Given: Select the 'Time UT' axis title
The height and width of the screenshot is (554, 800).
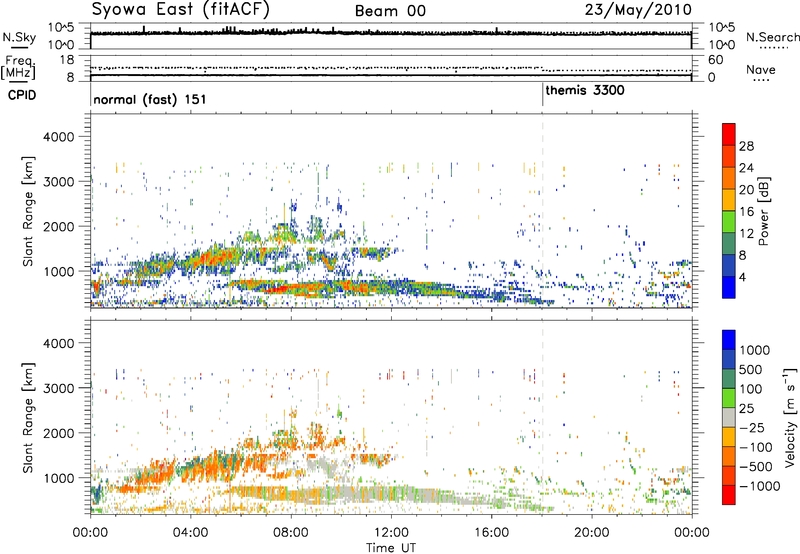Looking at the screenshot, I should tap(391, 548).
